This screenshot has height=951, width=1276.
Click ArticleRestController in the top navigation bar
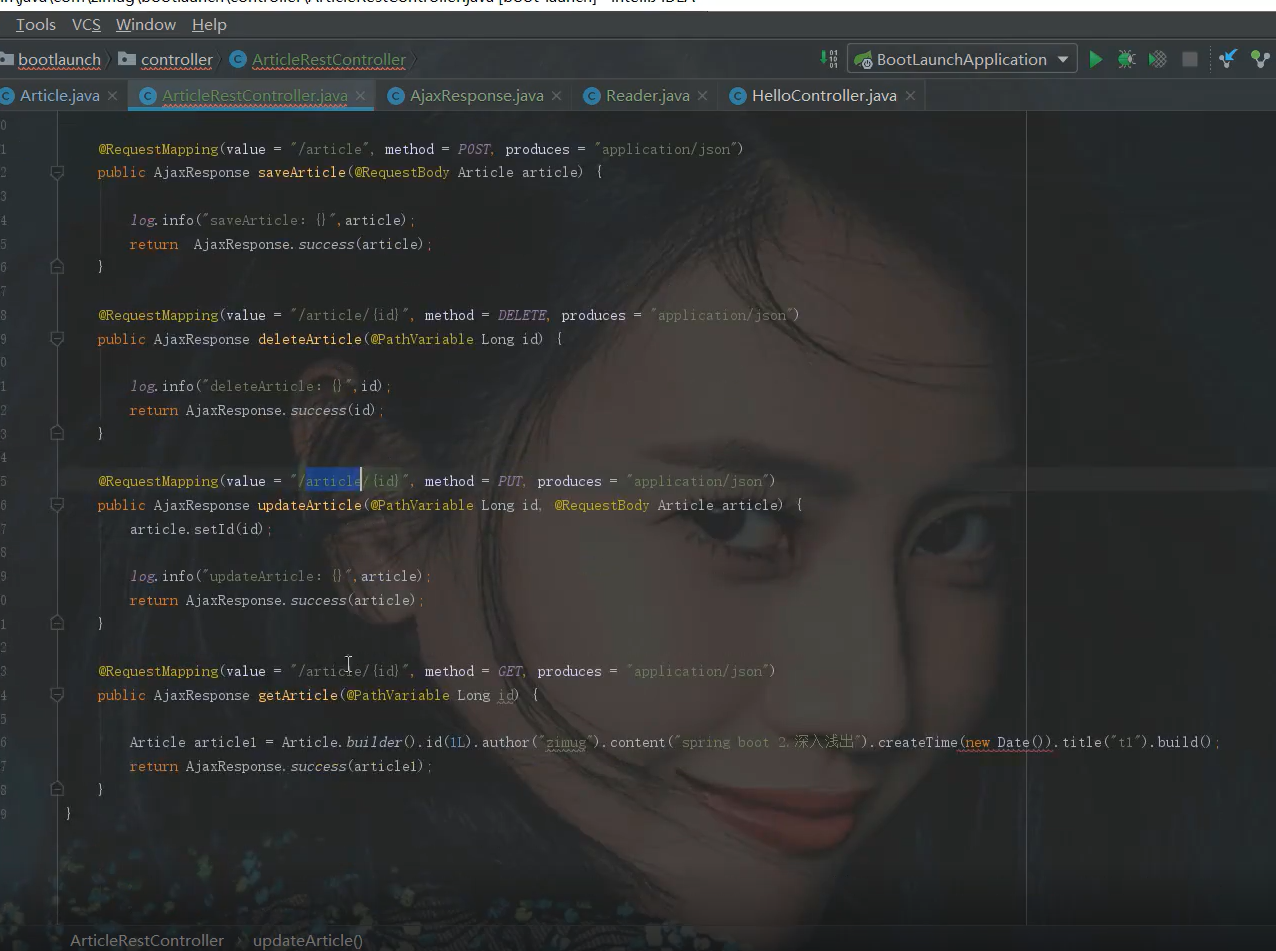tap(329, 59)
